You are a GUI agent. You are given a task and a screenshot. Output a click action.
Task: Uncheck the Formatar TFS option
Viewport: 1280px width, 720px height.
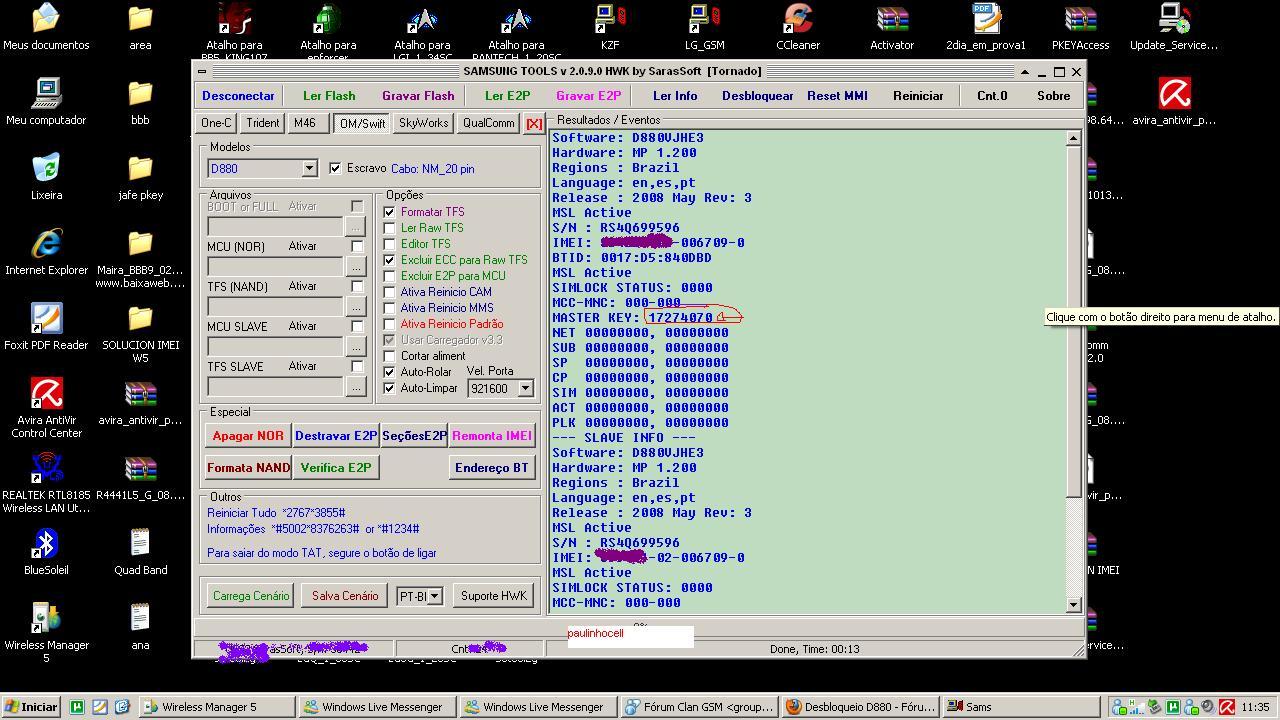click(x=390, y=212)
